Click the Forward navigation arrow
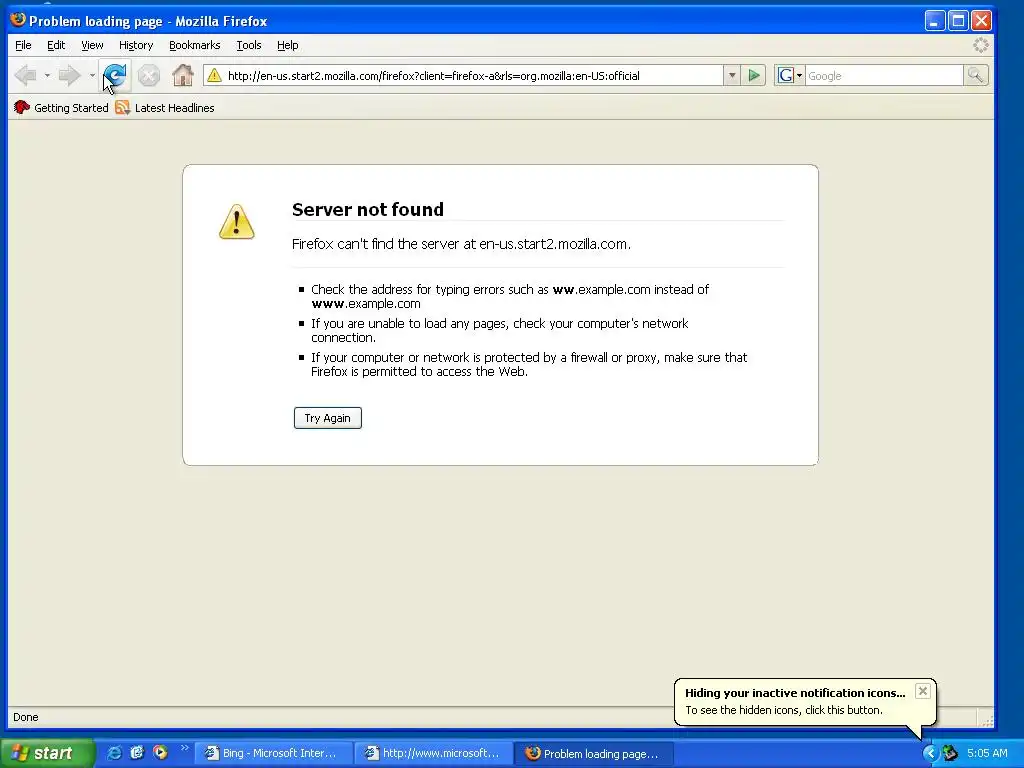The height and width of the screenshot is (768, 1024). pos(69,76)
